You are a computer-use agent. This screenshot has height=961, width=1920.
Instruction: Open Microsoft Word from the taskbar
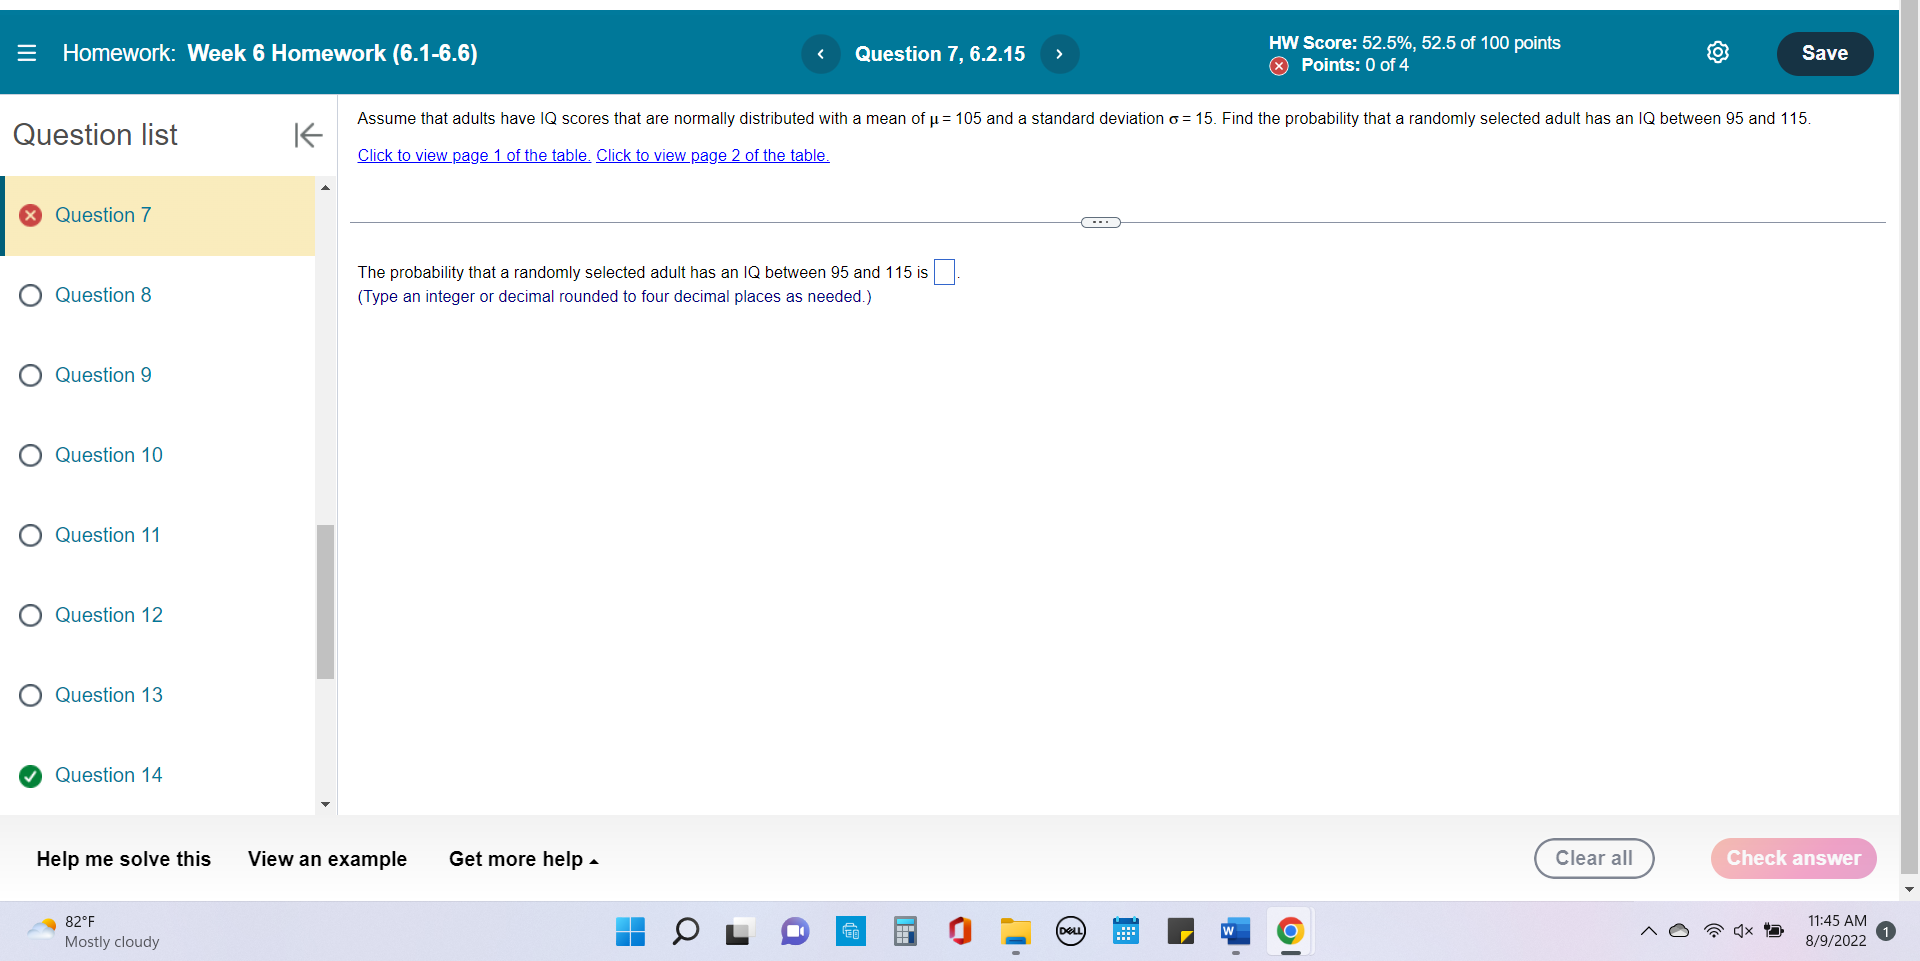pos(1236,932)
